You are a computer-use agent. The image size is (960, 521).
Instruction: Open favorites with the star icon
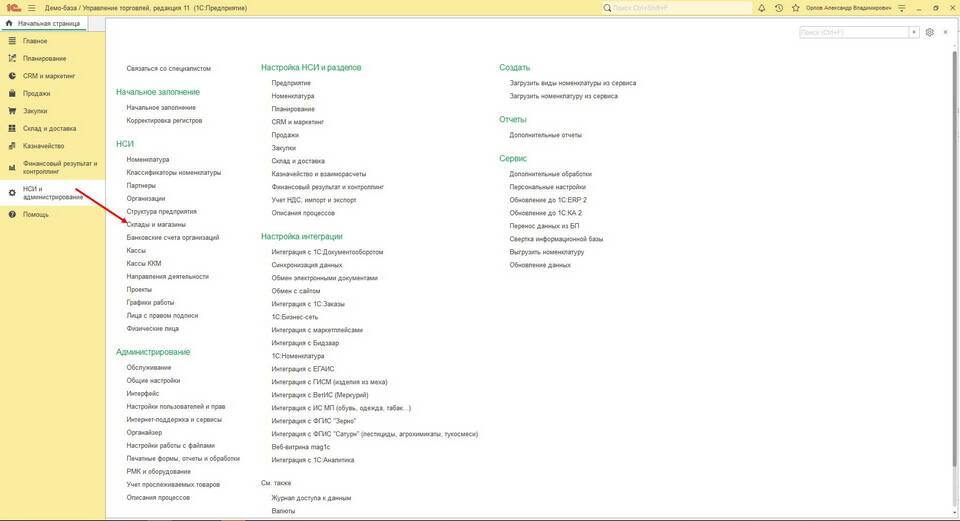[795, 8]
